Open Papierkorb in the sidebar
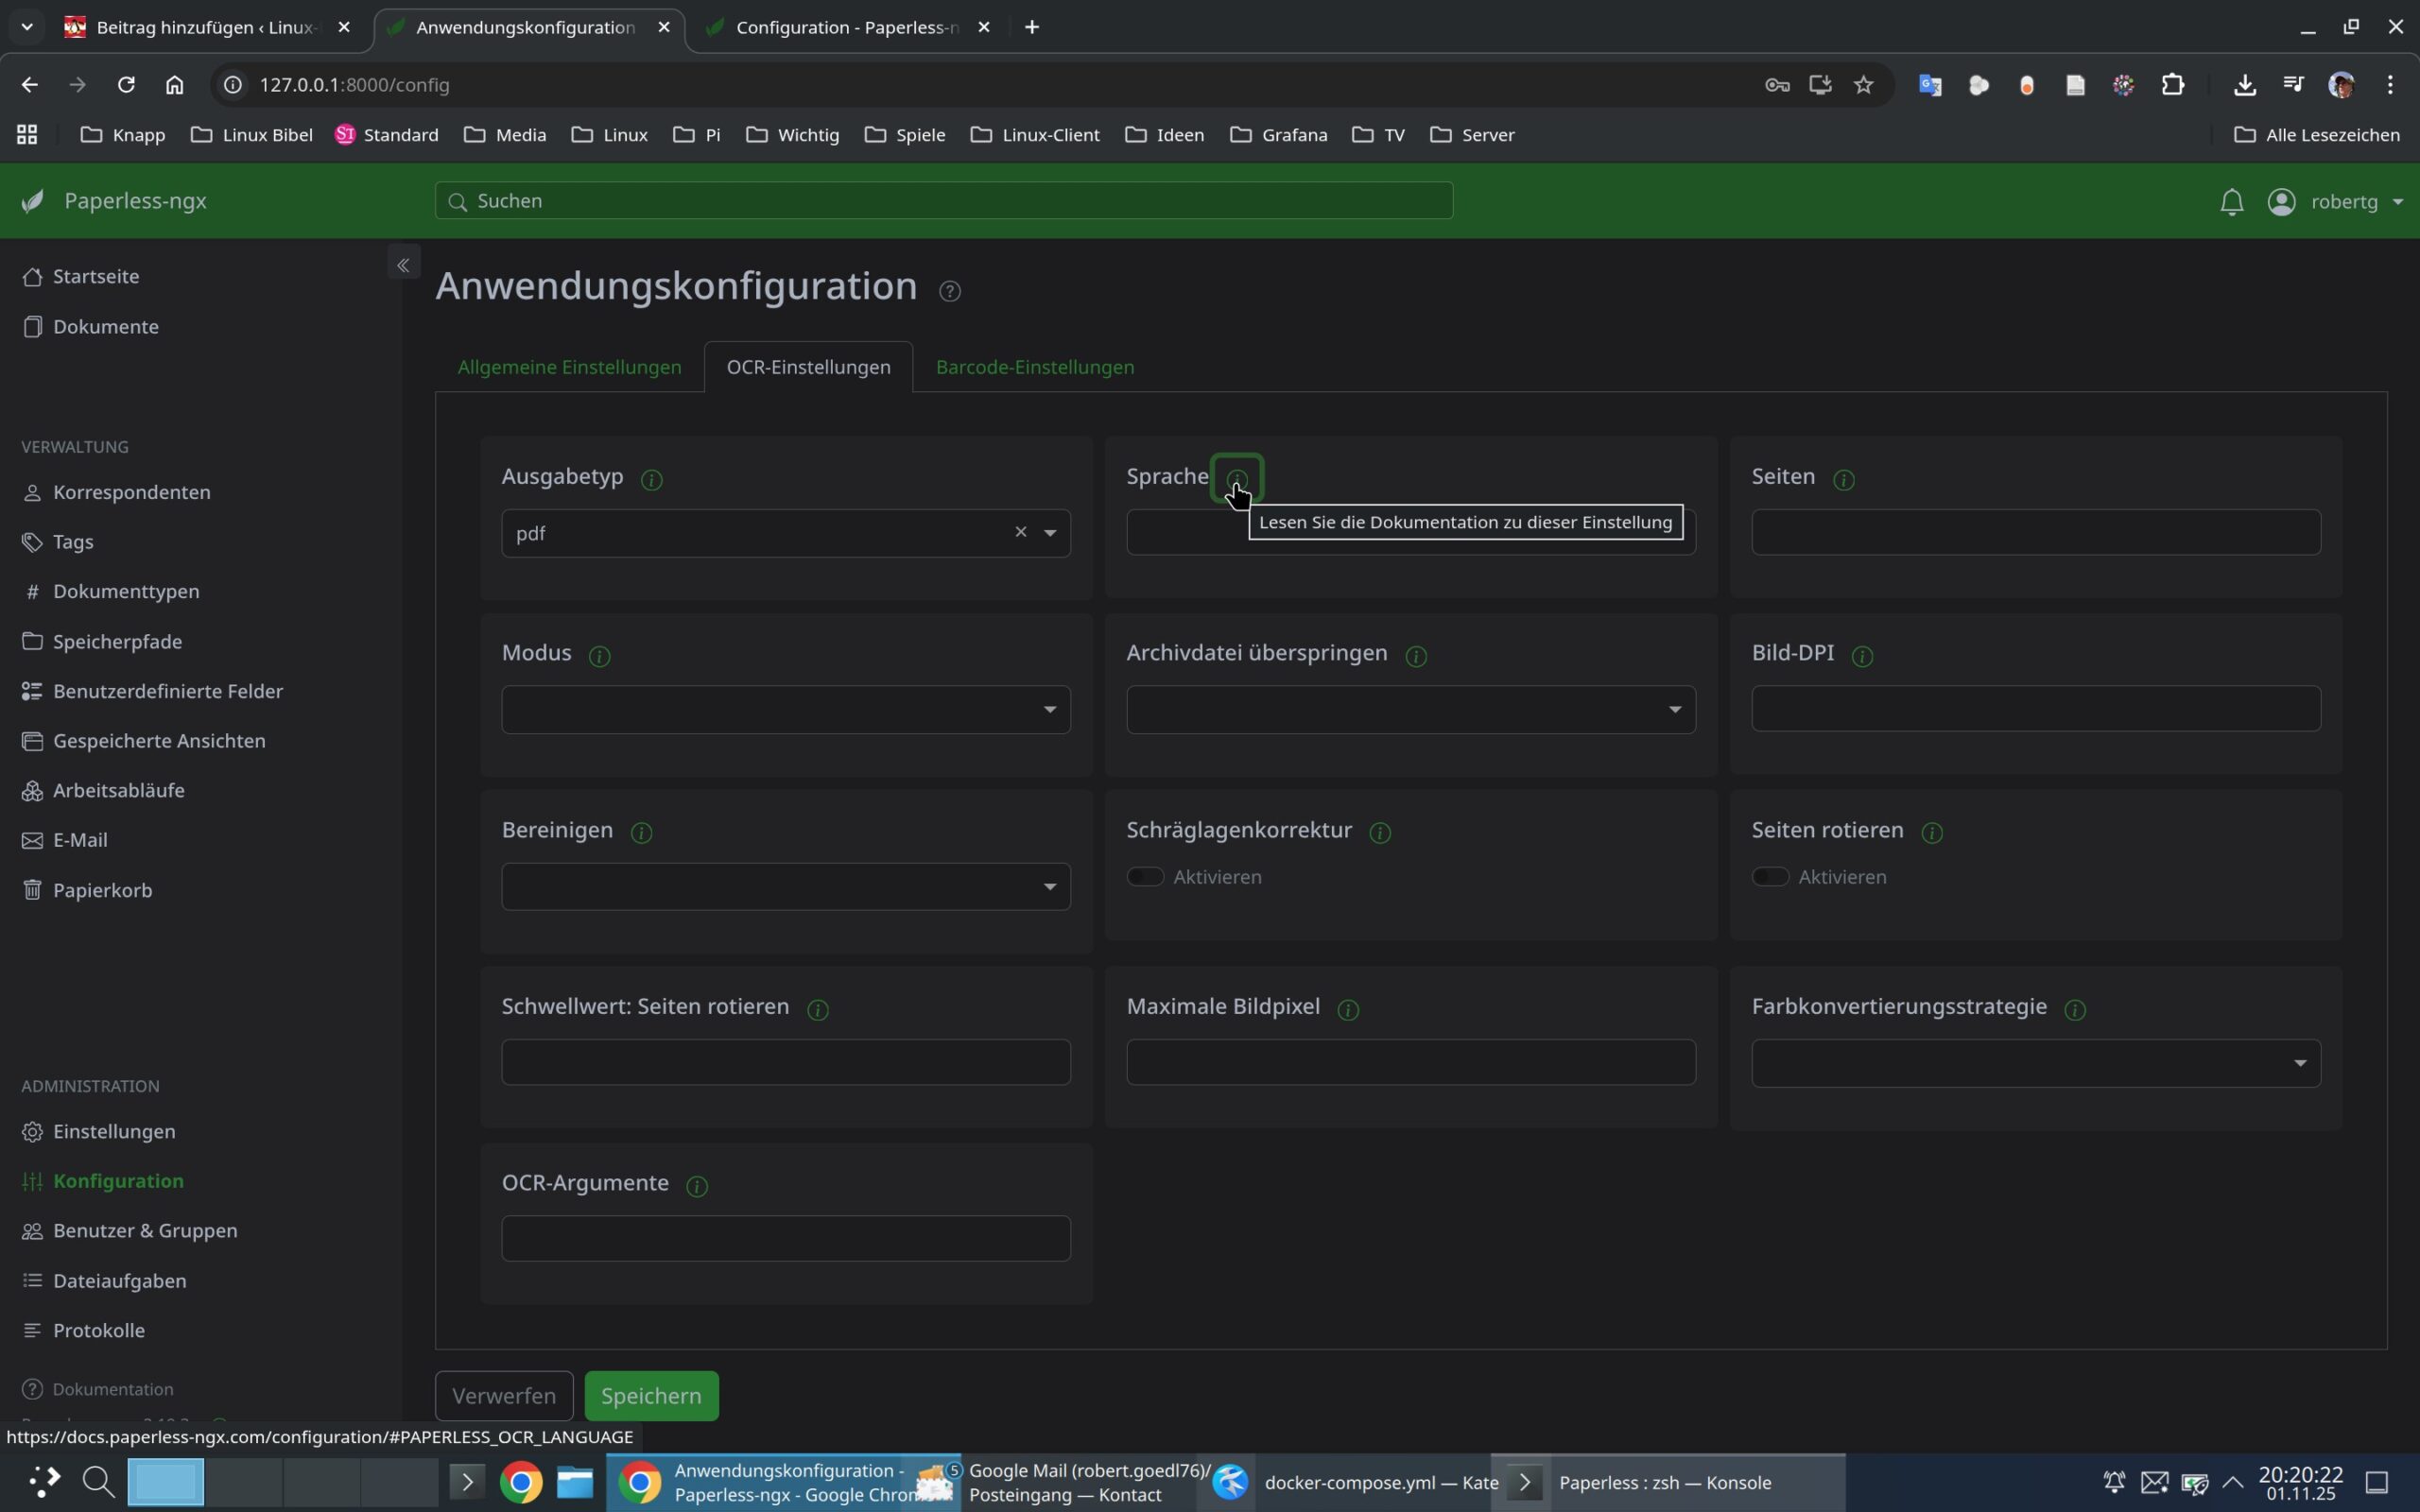This screenshot has height=1512, width=2420. coord(102,890)
